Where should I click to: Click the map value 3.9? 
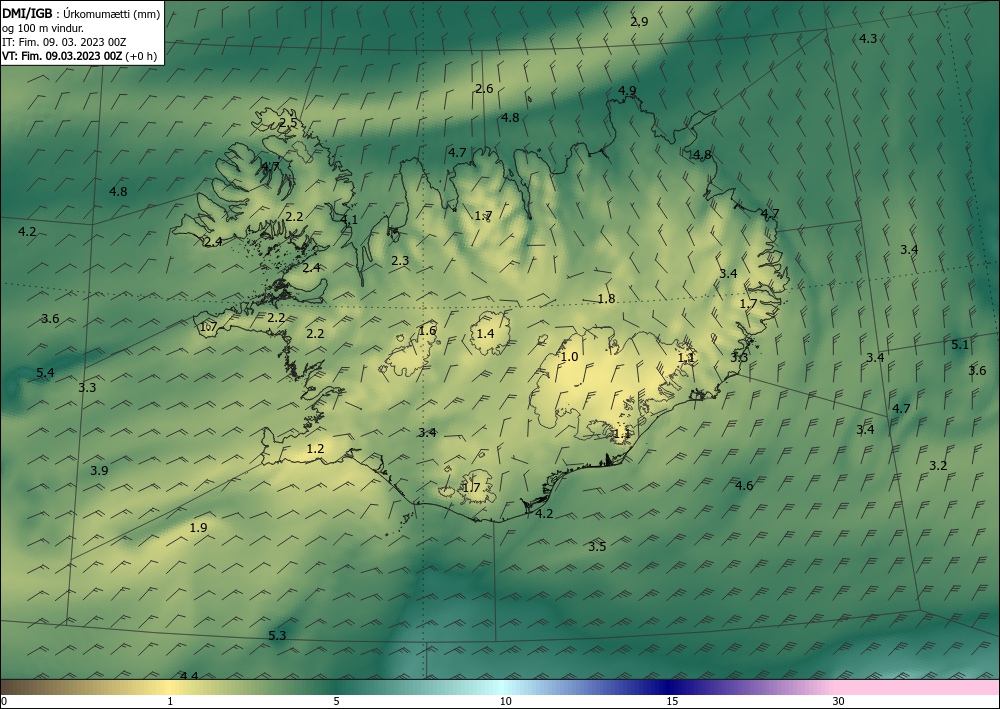[x=99, y=471]
